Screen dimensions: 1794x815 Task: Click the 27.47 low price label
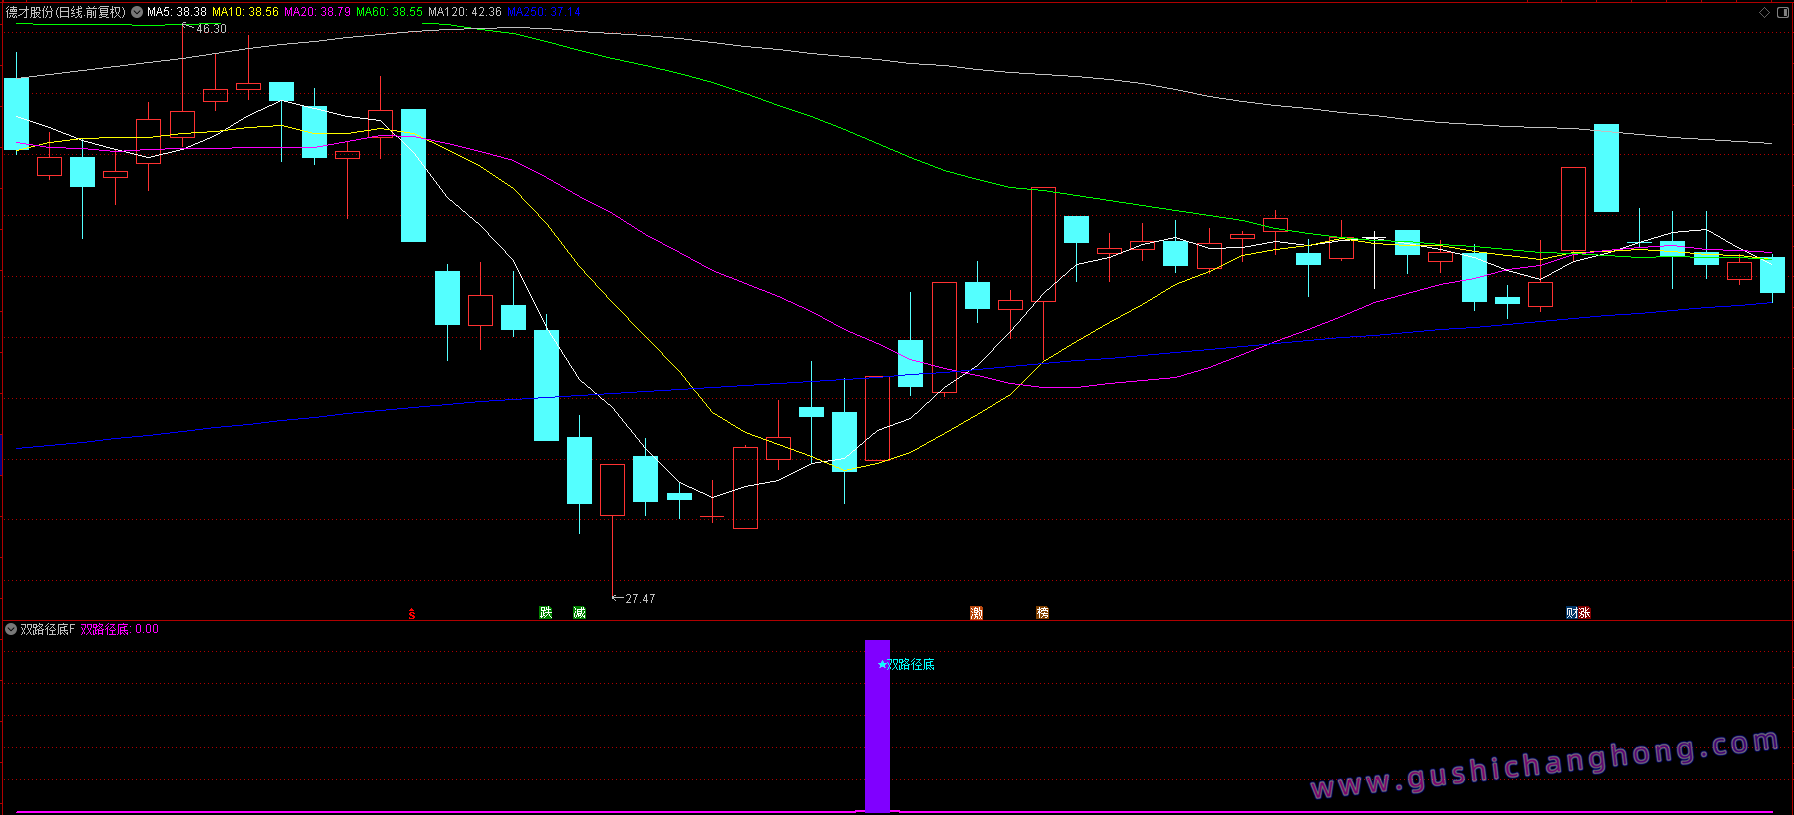tap(640, 599)
